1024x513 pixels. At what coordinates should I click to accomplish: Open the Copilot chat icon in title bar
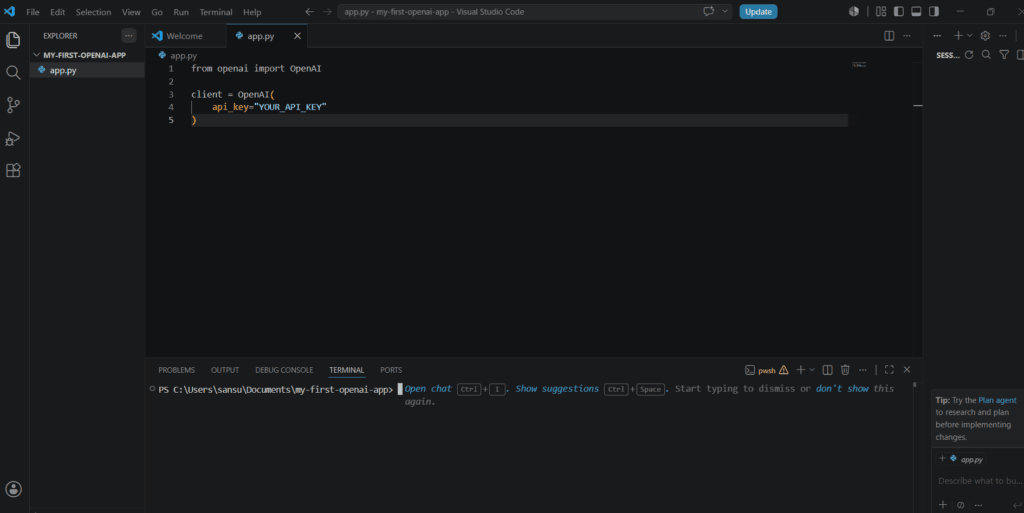(709, 11)
